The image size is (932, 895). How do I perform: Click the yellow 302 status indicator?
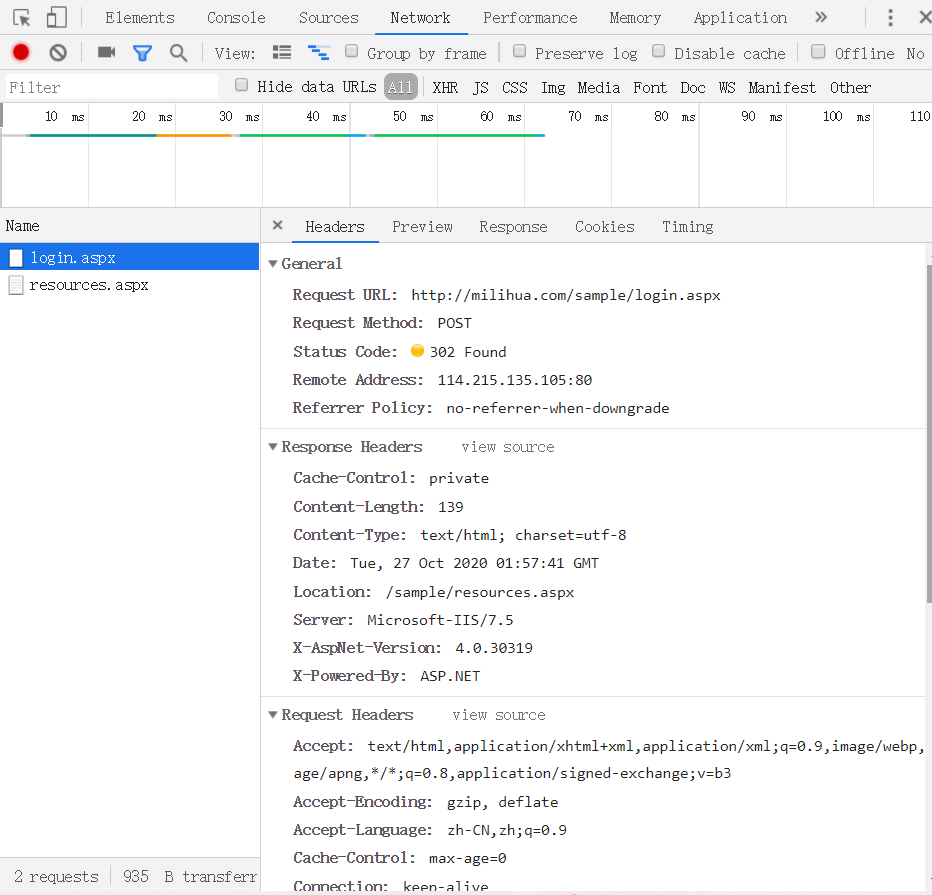tap(417, 351)
